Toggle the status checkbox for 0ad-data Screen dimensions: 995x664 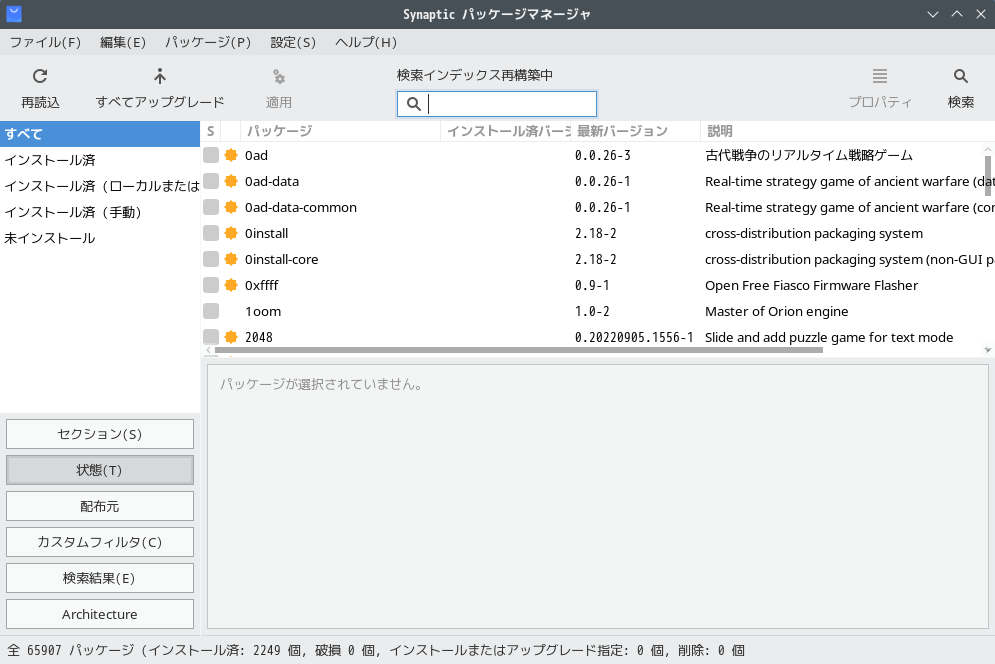[x=211, y=181]
